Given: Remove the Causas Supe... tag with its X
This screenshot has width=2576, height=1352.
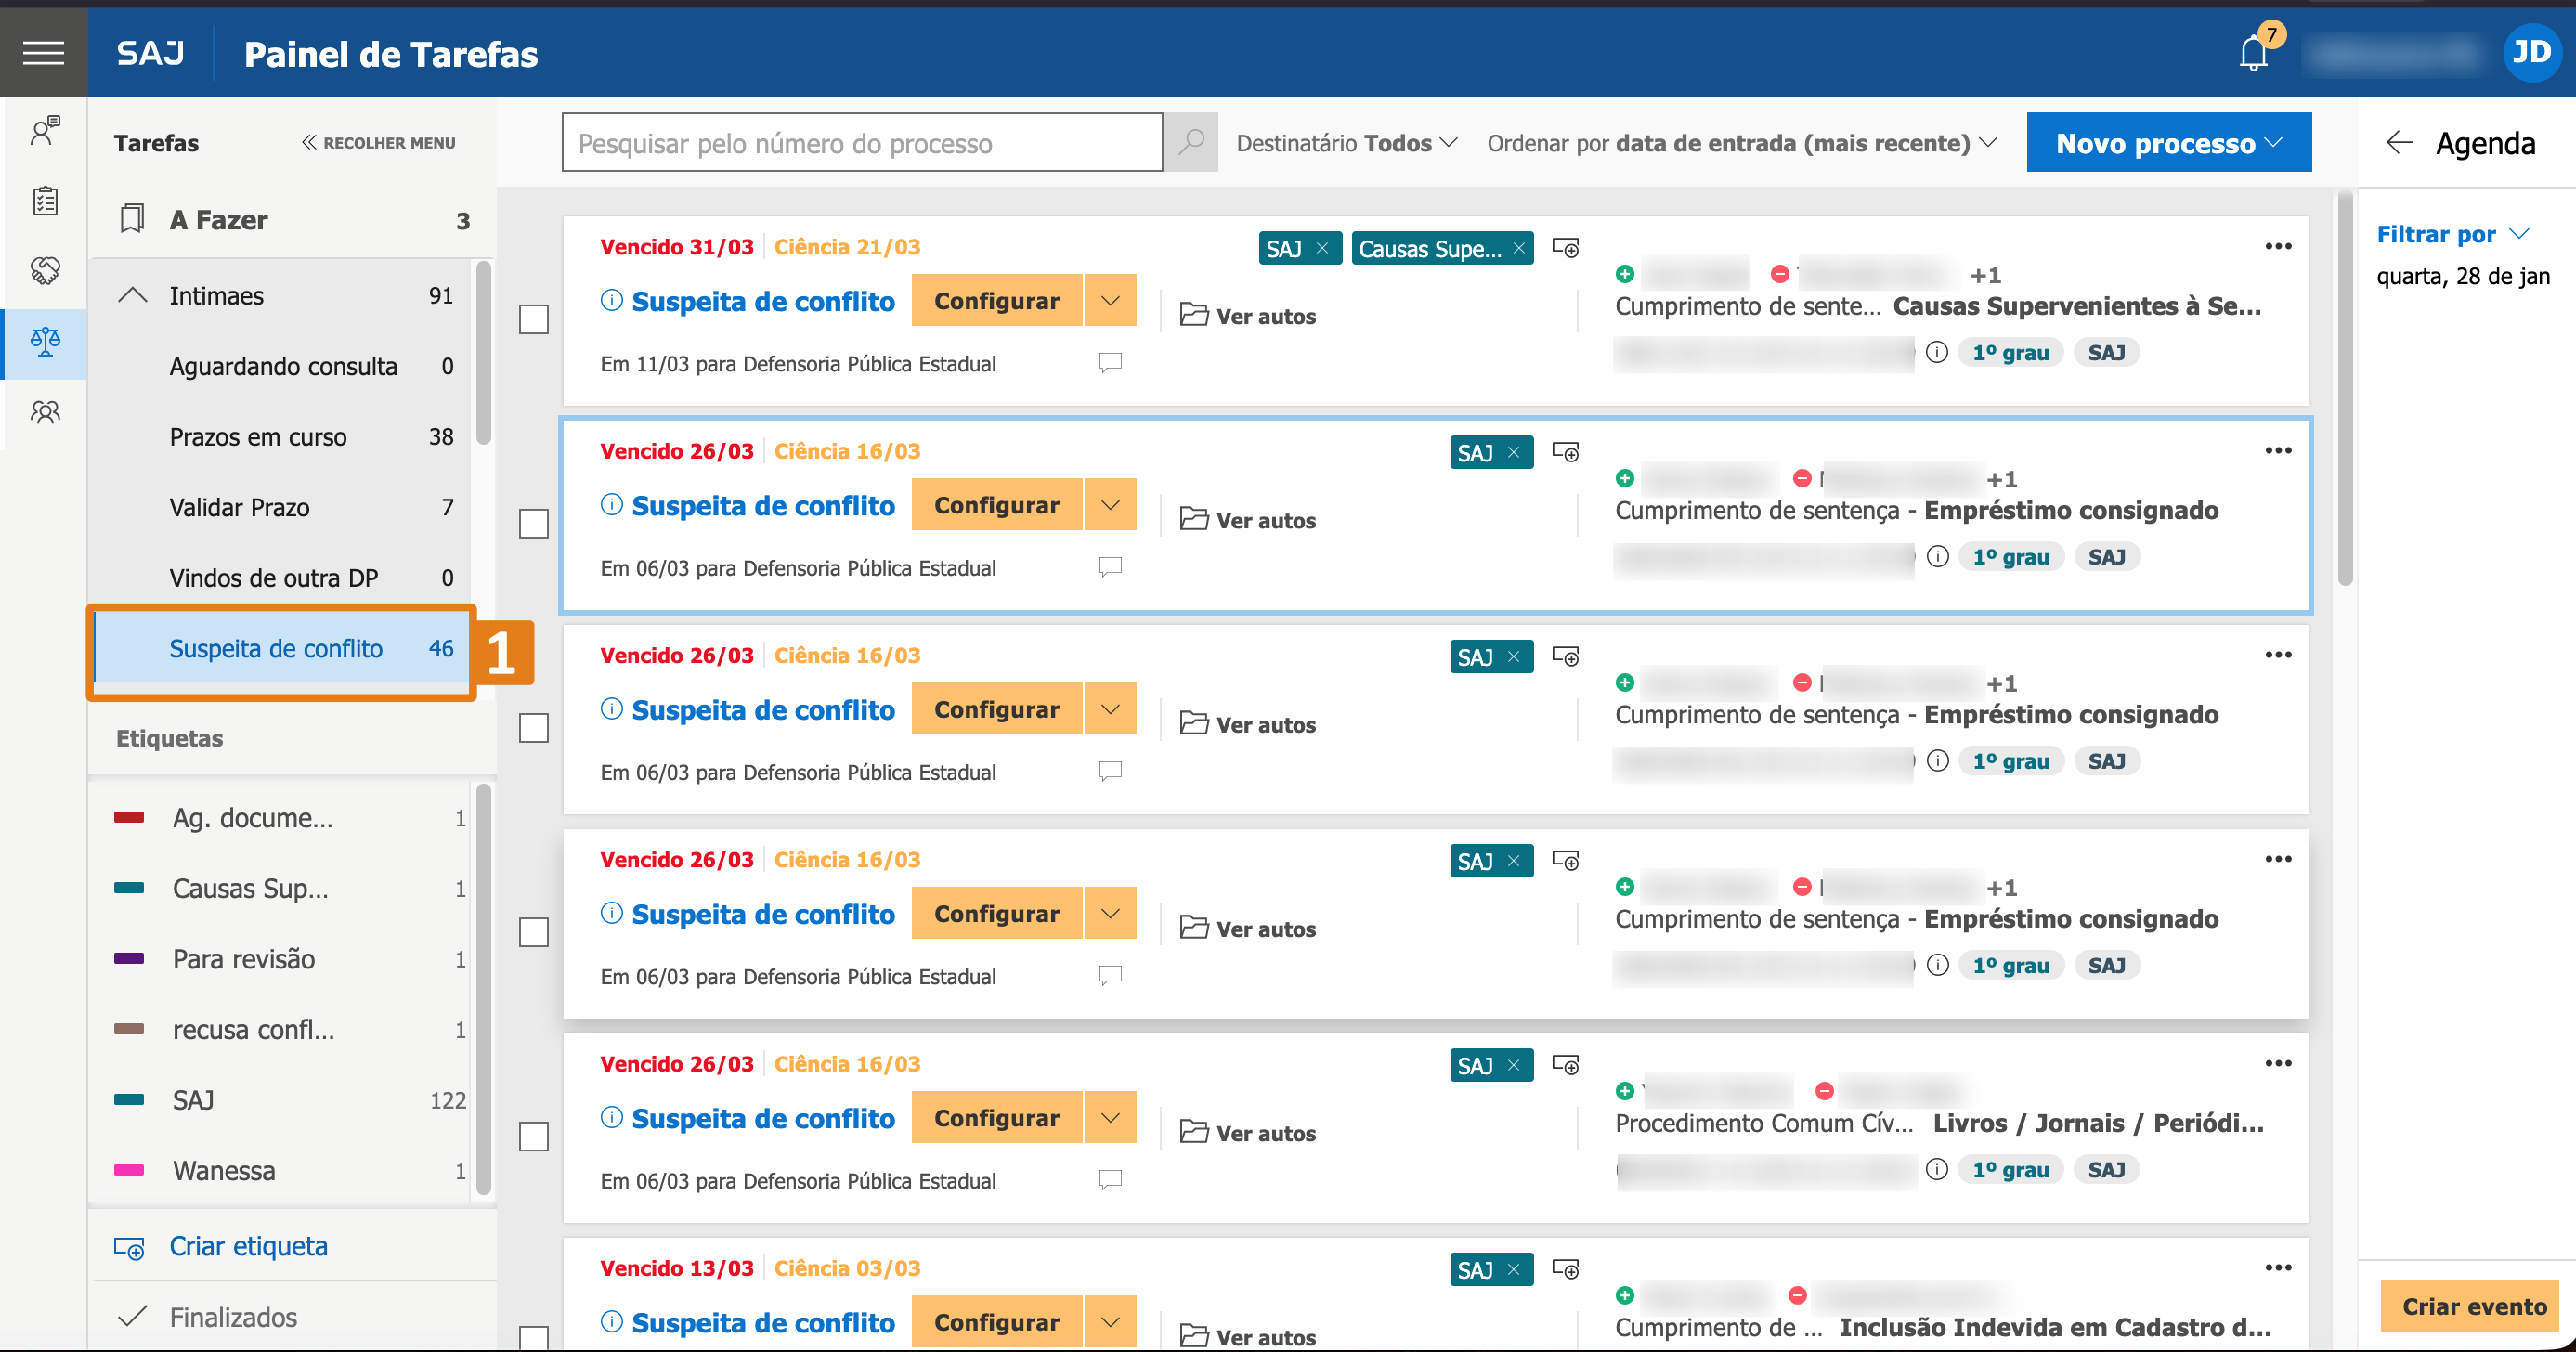Looking at the screenshot, I should [1519, 248].
